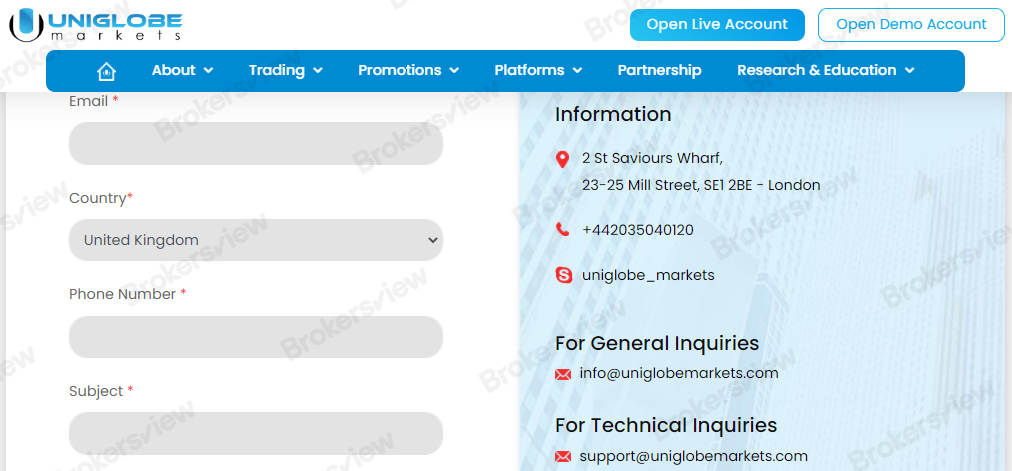Click the 'Email' field label
1012x471 pixels.
94,101
